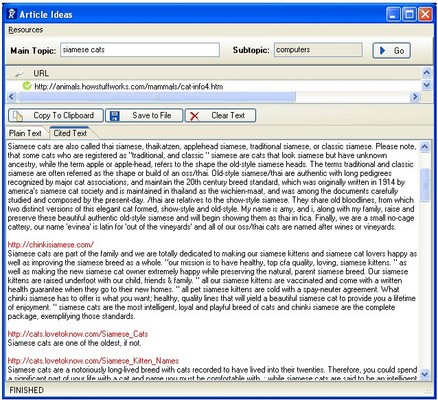Click text area scroll down arrow
Viewport: 438px width, 400px height.
pos(425,374)
